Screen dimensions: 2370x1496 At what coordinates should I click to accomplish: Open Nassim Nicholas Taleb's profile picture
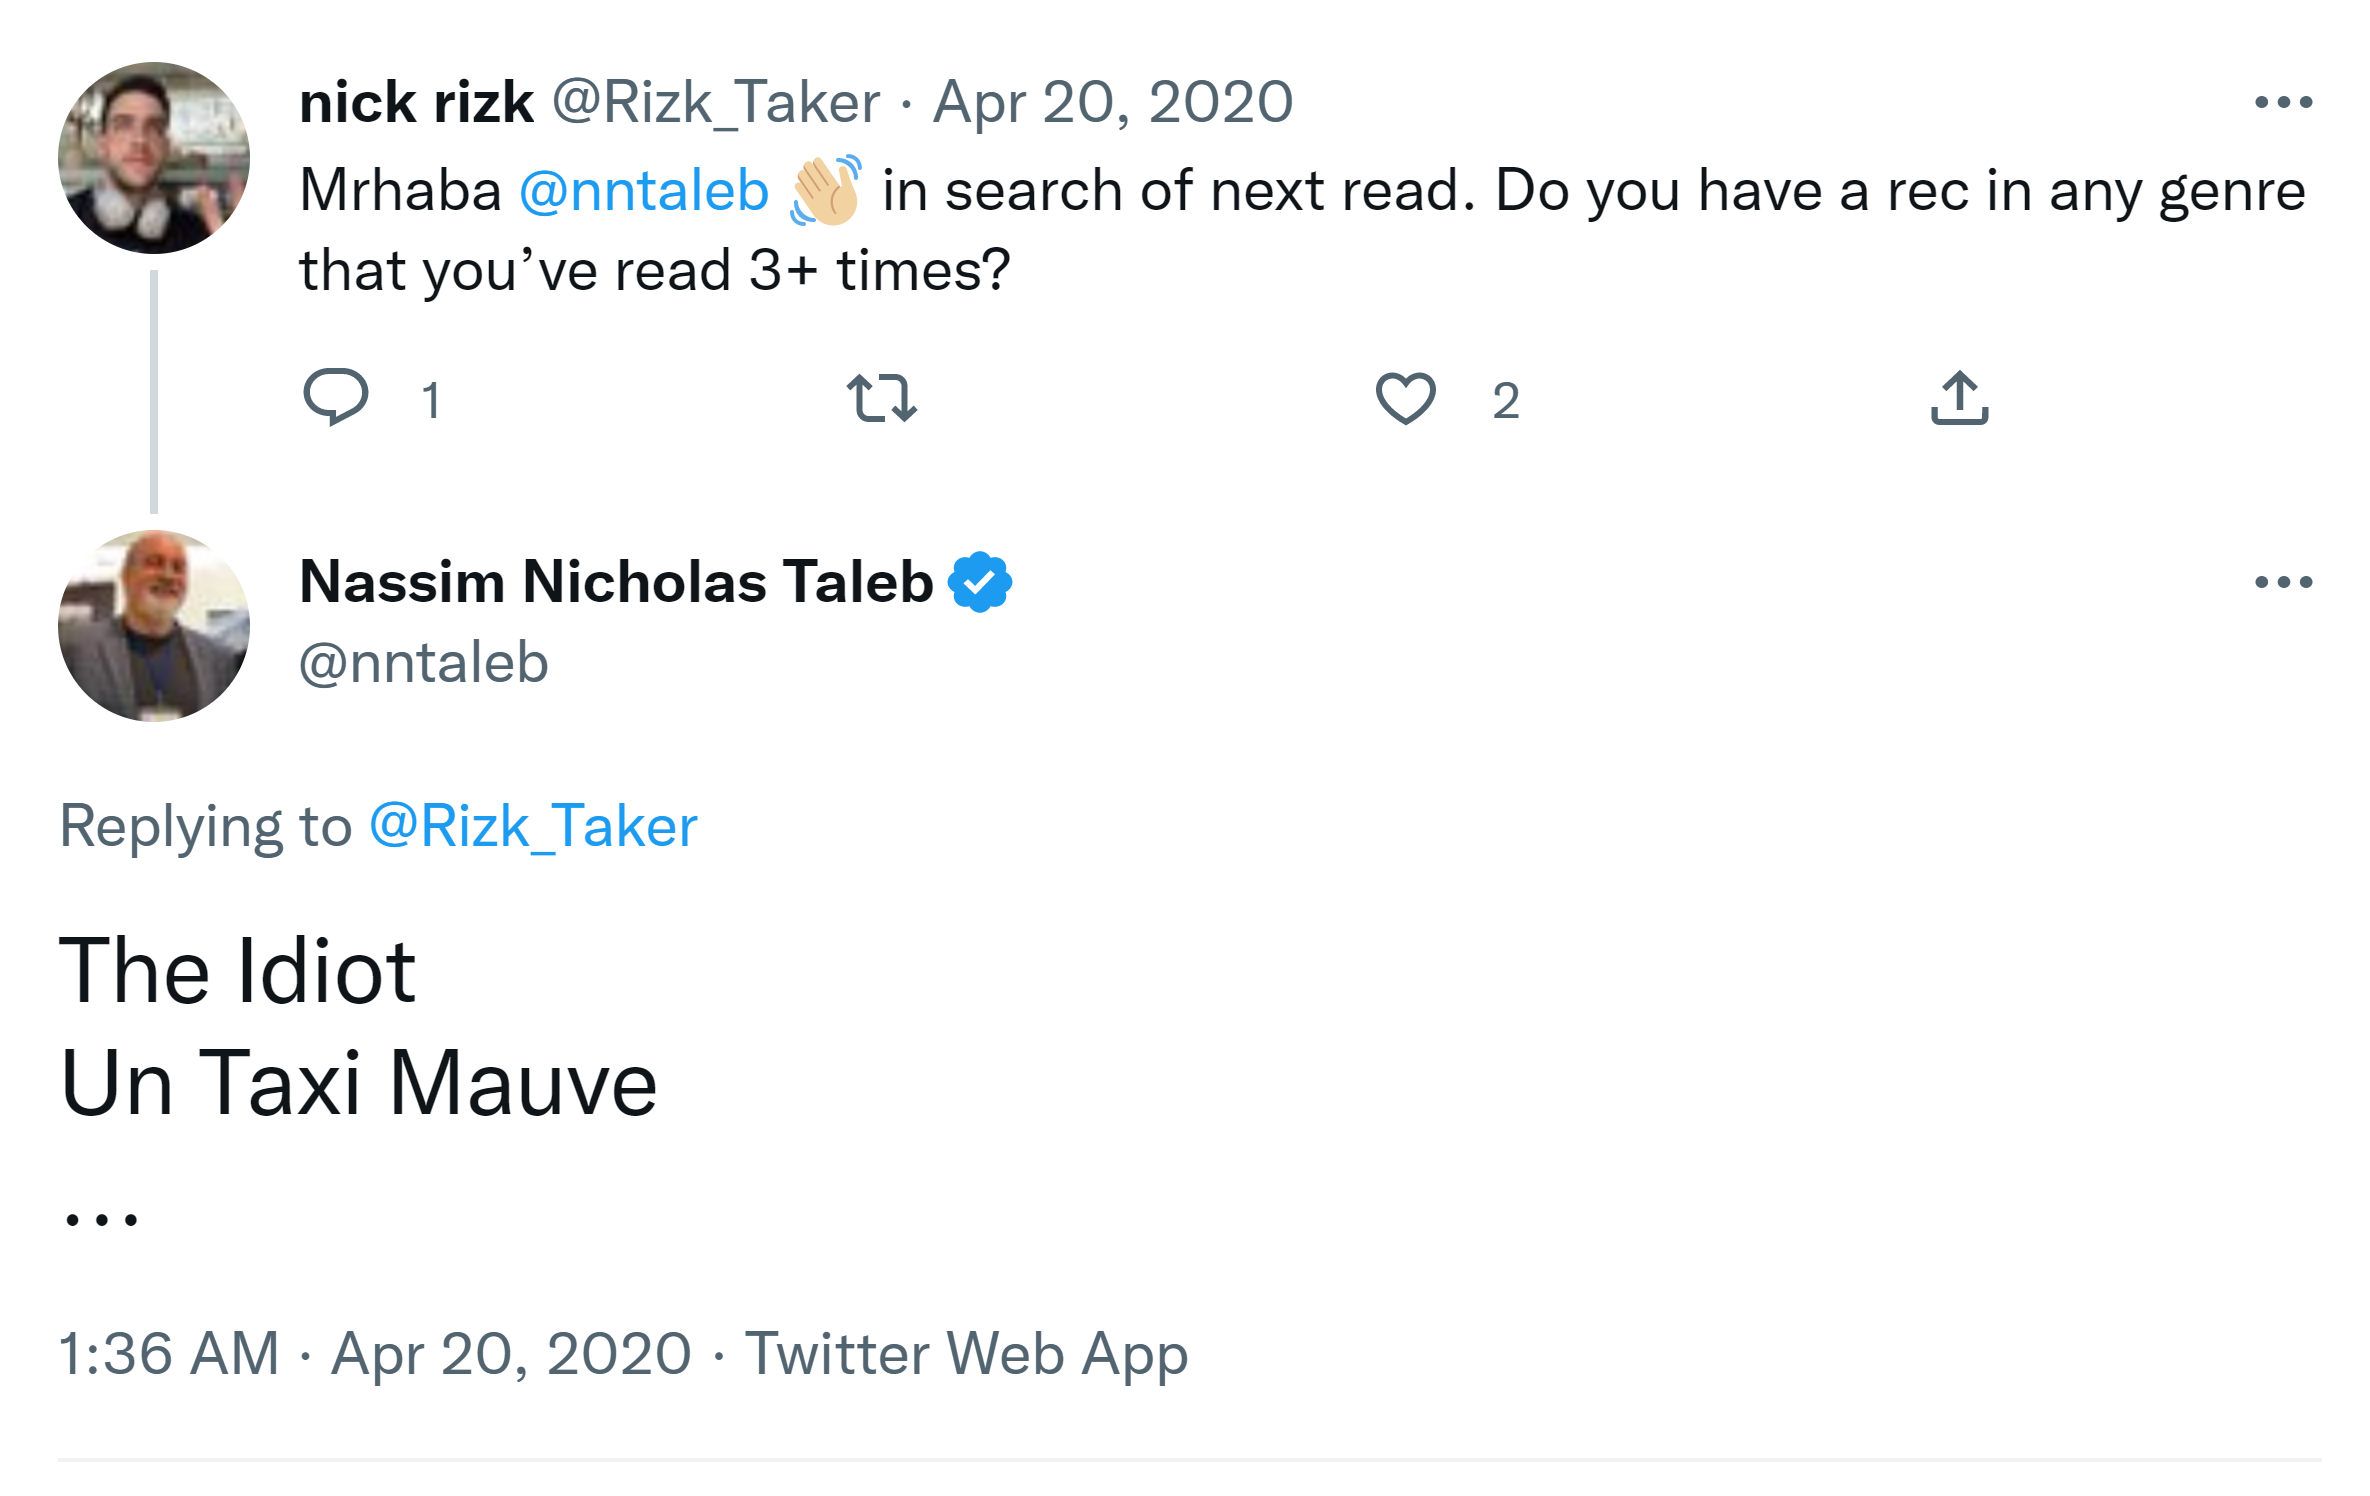tap(154, 626)
